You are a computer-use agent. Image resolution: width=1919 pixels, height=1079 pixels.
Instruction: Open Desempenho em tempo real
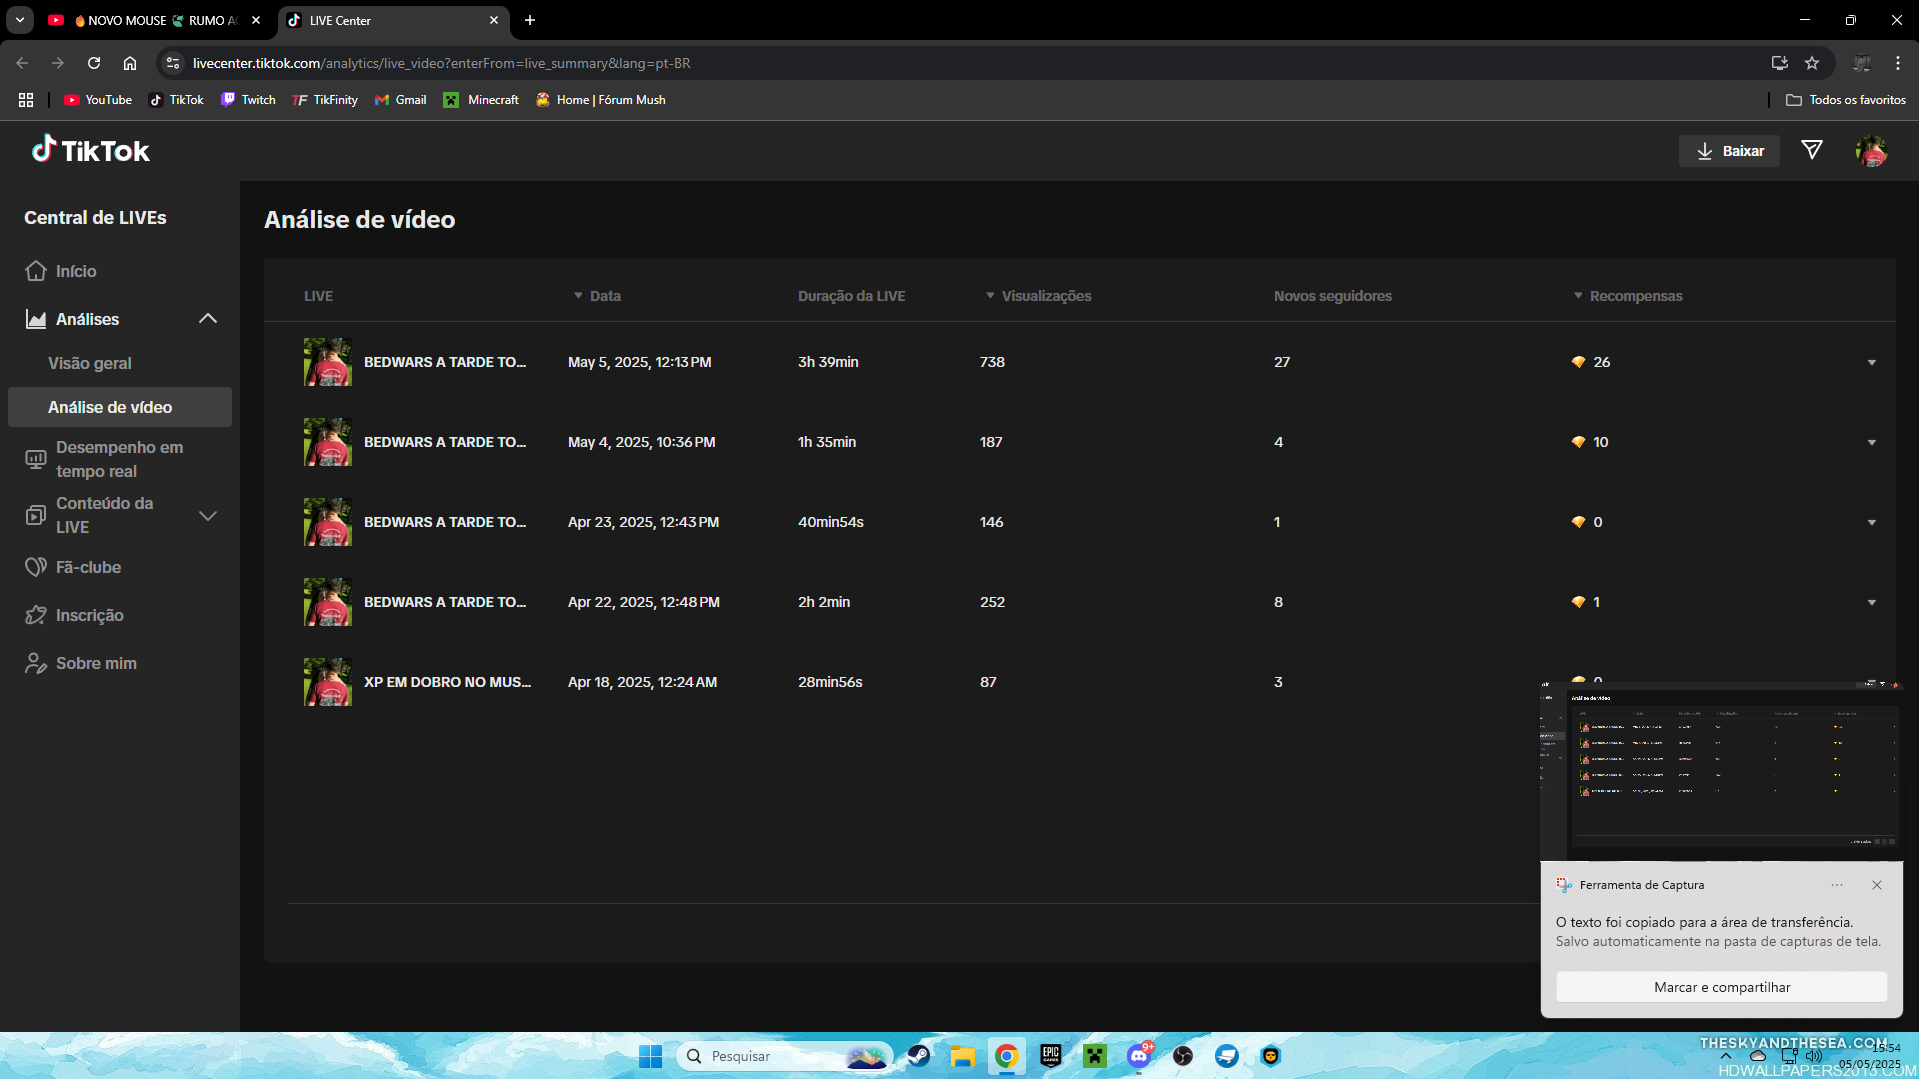point(120,459)
